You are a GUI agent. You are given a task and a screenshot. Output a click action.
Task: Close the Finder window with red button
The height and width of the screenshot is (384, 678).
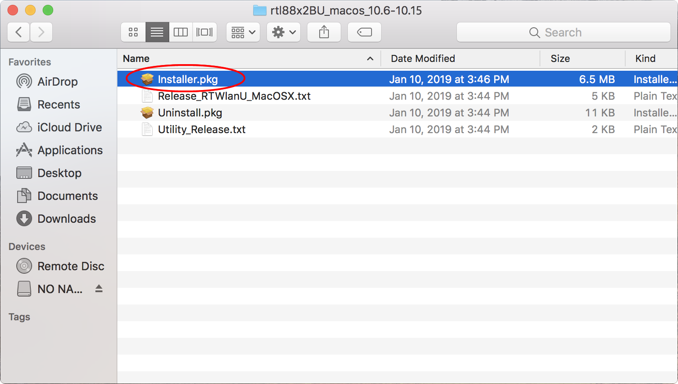13,10
